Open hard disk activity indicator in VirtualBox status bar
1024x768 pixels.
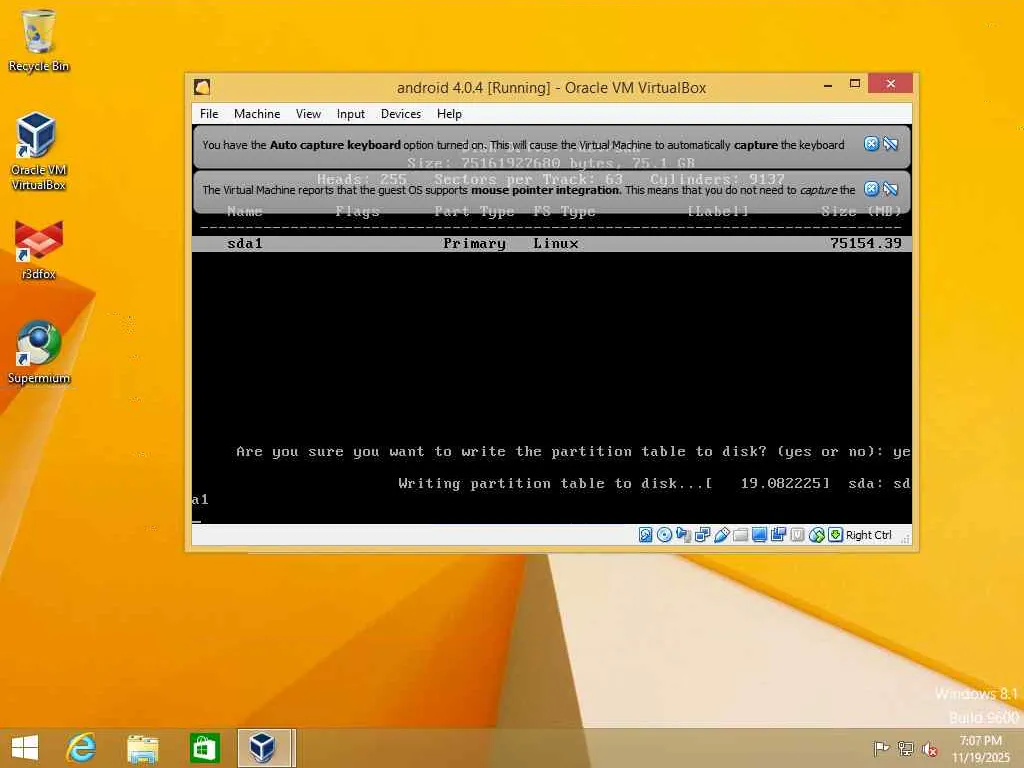[645, 535]
